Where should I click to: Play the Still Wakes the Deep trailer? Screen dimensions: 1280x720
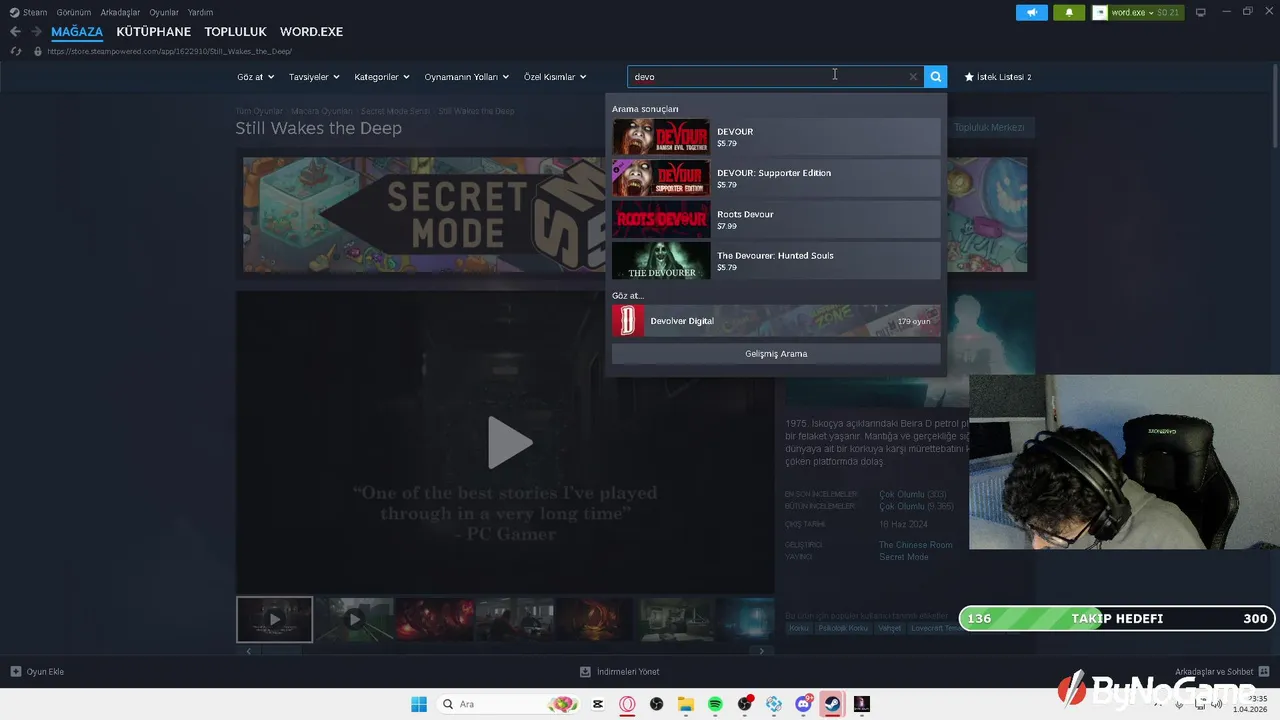[x=509, y=442]
